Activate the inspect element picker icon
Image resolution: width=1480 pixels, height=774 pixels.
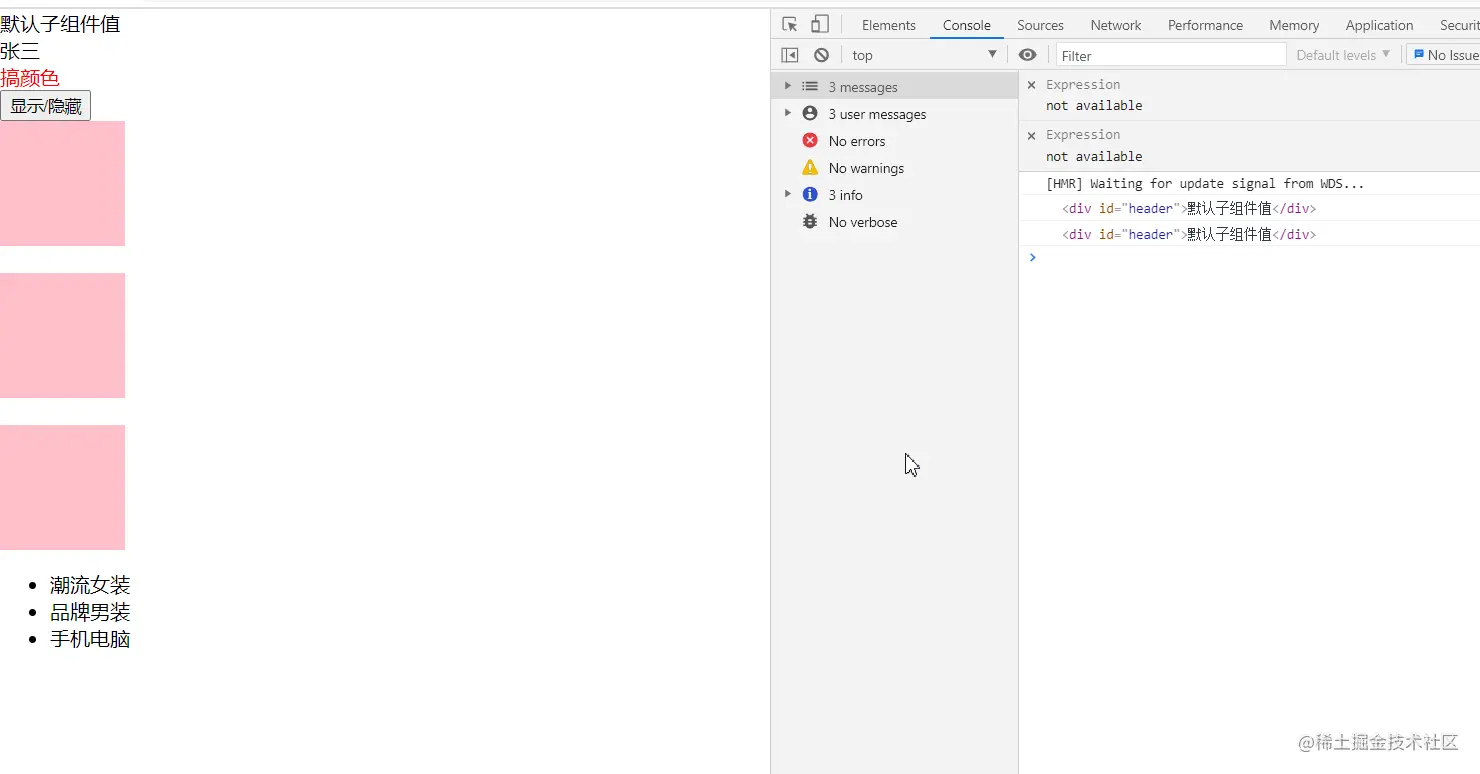coord(790,25)
